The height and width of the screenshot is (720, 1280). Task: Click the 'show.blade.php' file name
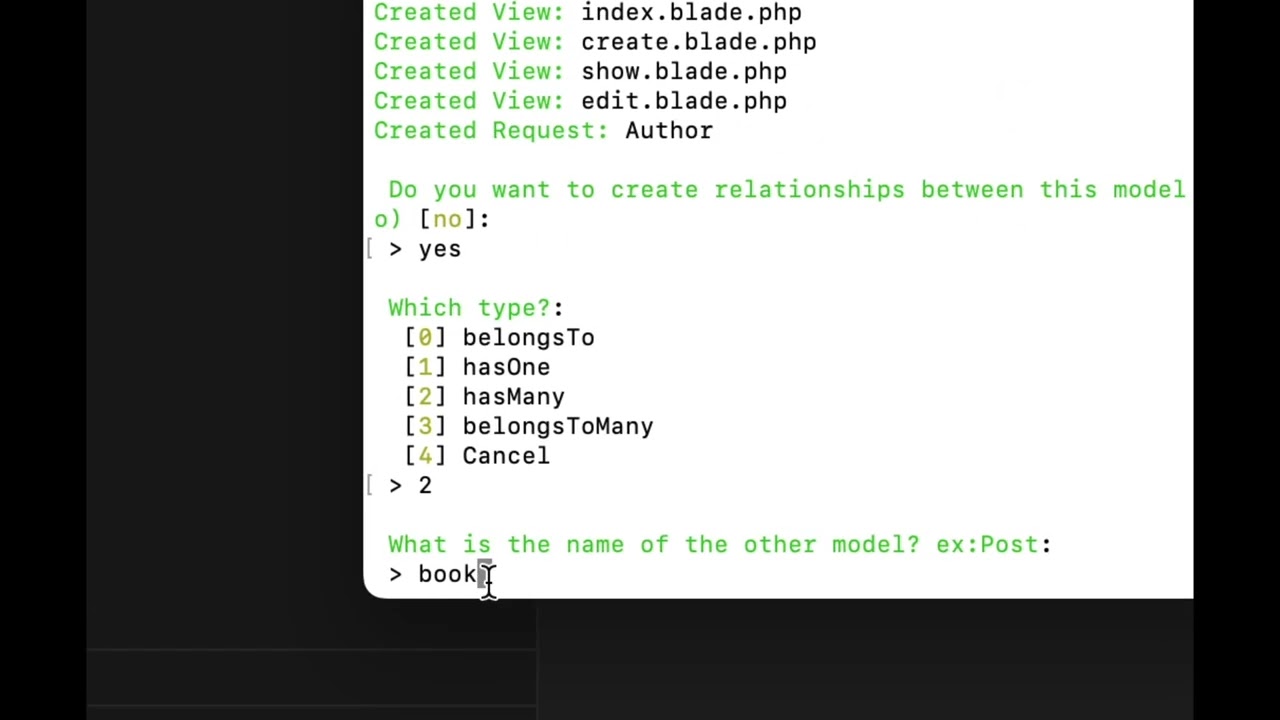click(684, 72)
